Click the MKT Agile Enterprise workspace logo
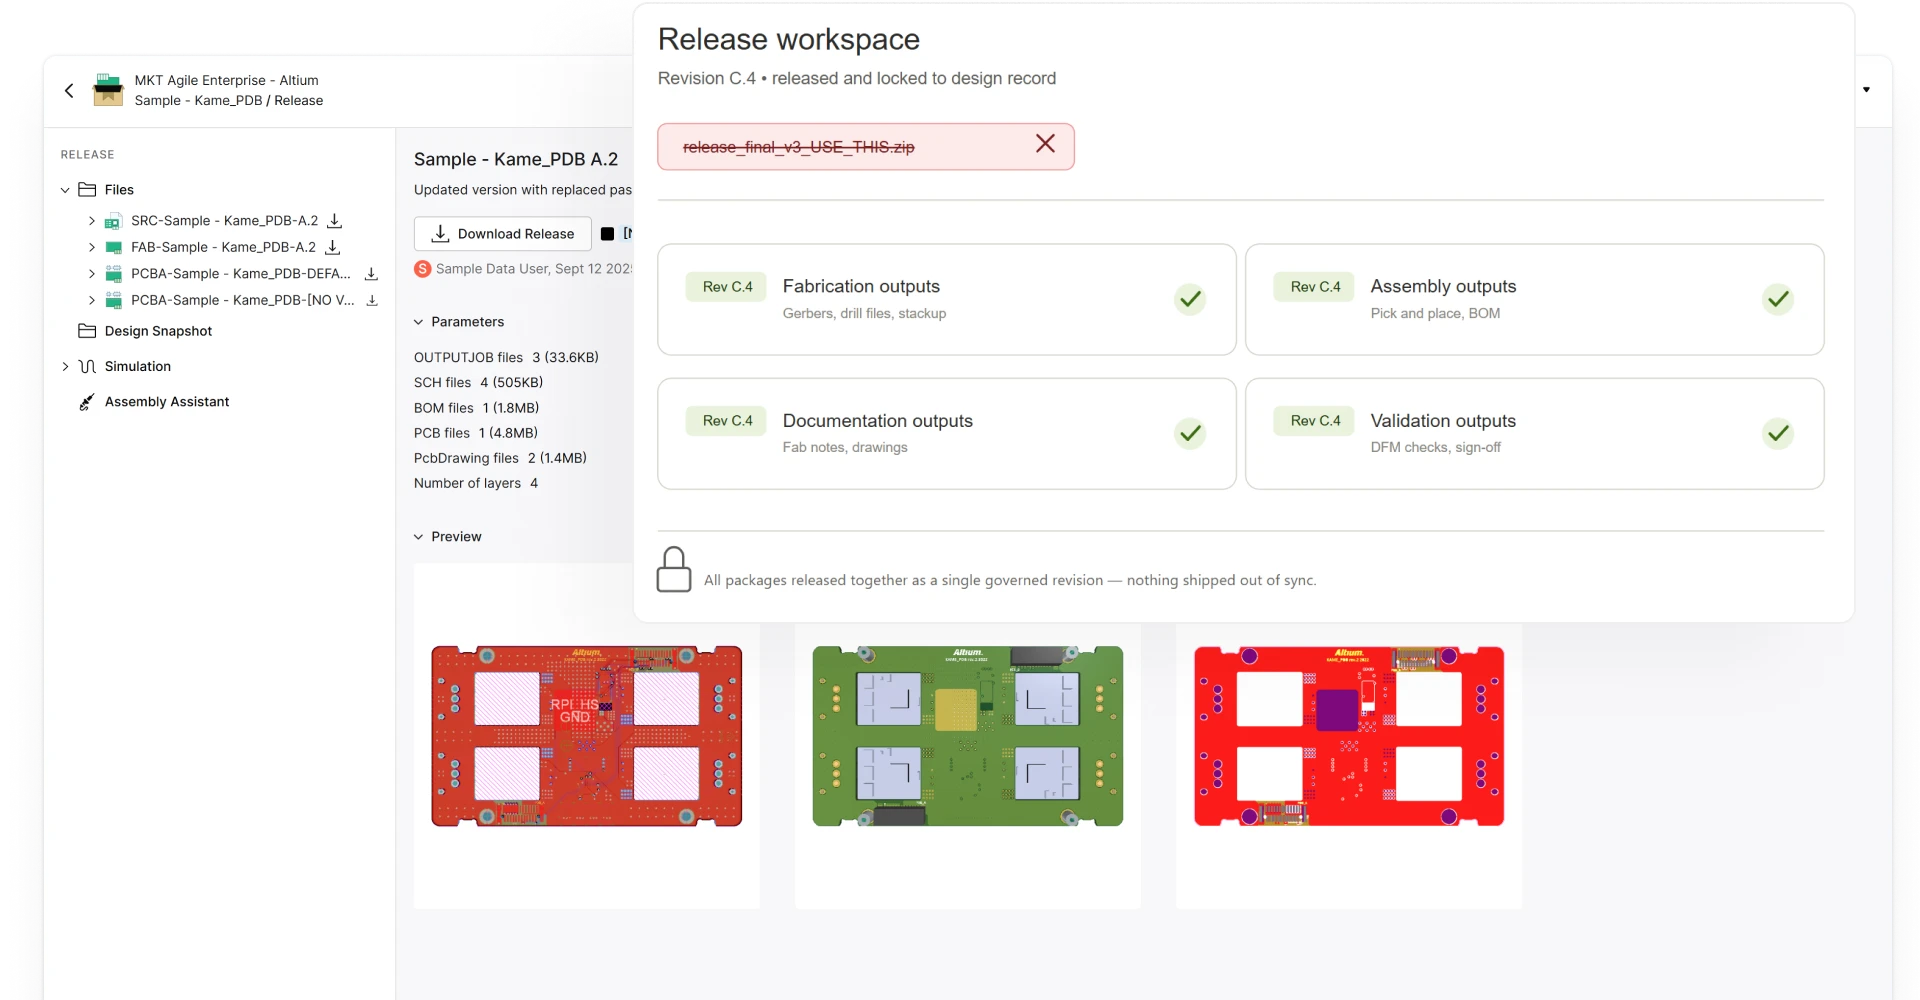This screenshot has width=1920, height=1000. click(107, 90)
